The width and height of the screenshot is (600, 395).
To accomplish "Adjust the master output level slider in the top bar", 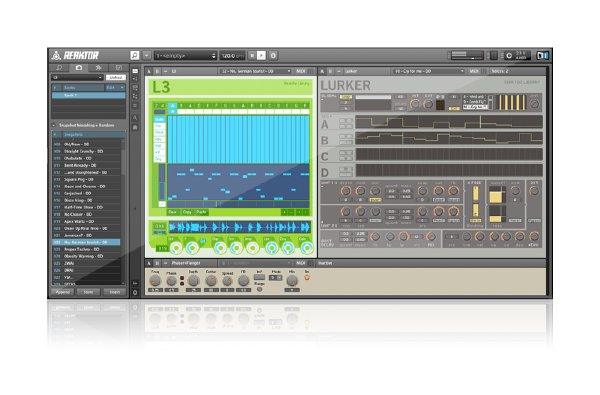I will point(467,55).
